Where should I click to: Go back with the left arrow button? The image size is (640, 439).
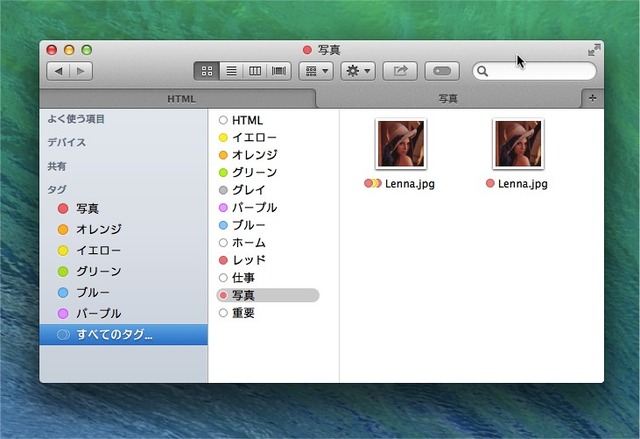pos(58,71)
